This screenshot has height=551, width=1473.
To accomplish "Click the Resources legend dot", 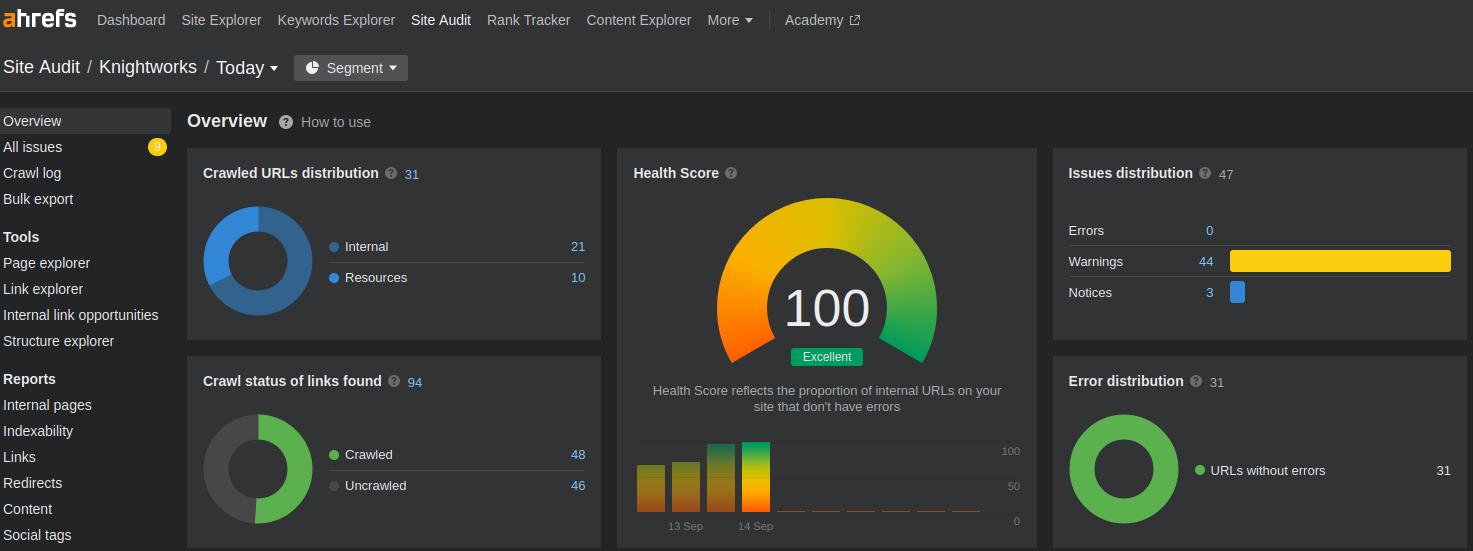I will [334, 278].
